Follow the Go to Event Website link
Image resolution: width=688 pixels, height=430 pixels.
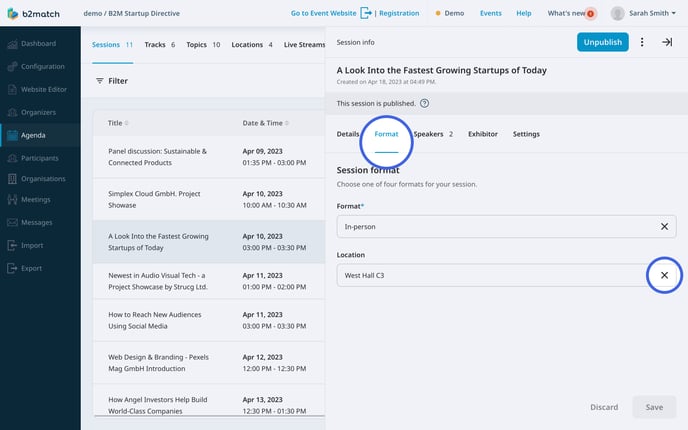coord(323,13)
